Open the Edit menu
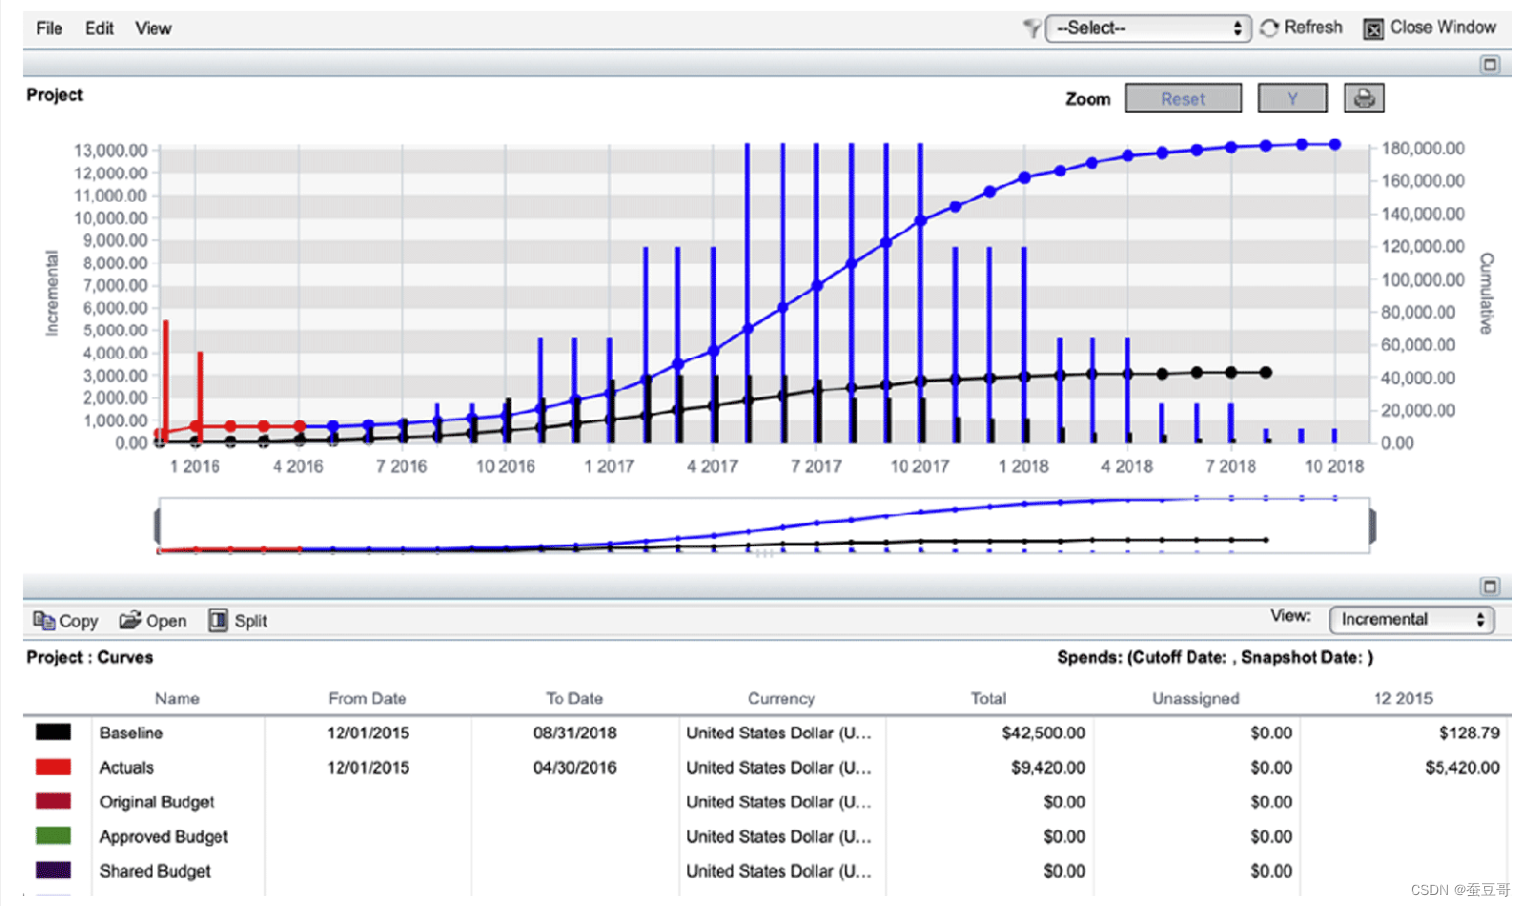Image resolution: width=1526 pixels, height=906 pixels. [x=99, y=28]
